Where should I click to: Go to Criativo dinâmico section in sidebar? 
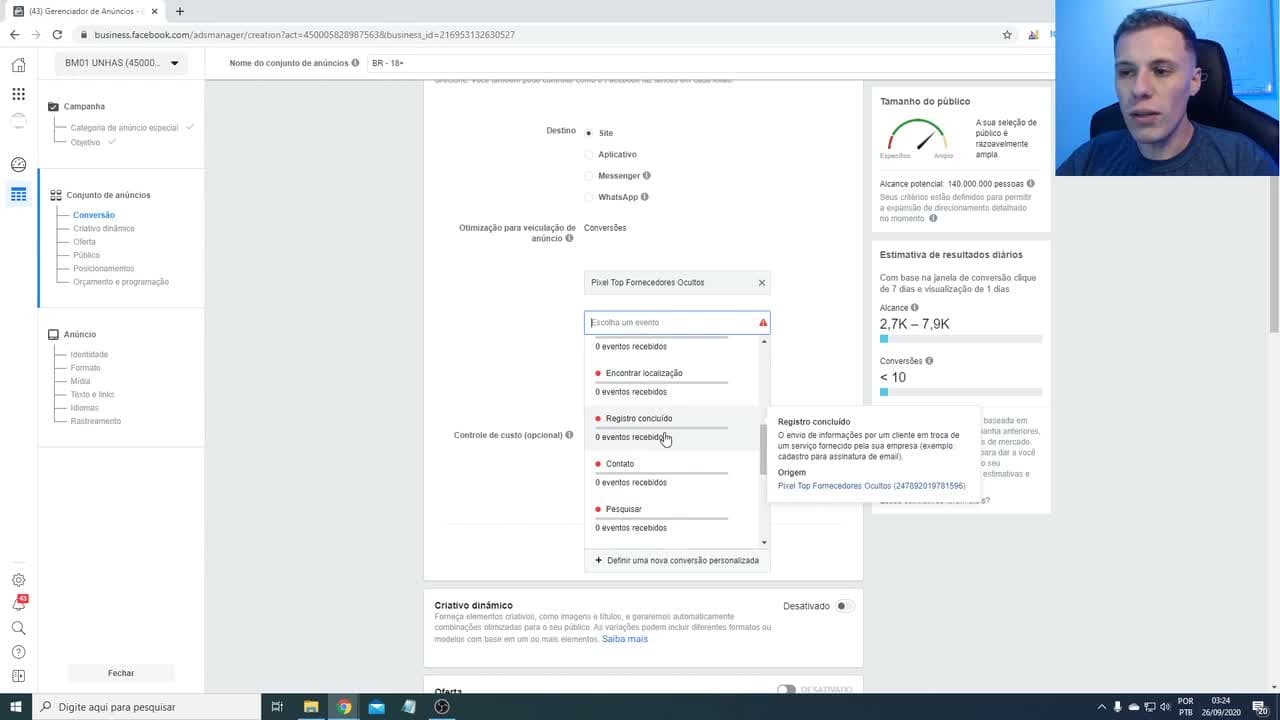[x=104, y=229]
